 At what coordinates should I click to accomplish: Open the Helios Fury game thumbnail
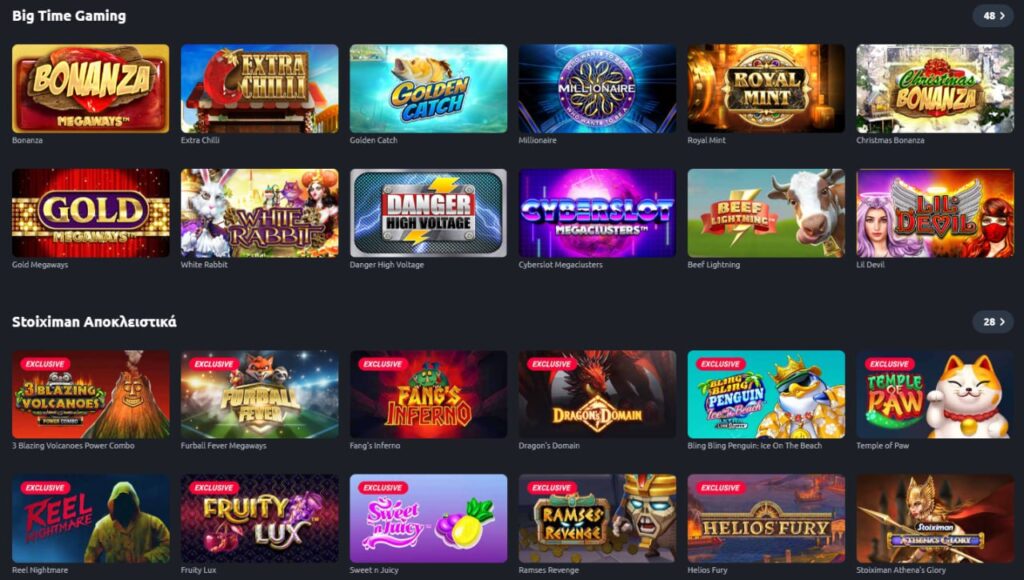tap(766, 519)
